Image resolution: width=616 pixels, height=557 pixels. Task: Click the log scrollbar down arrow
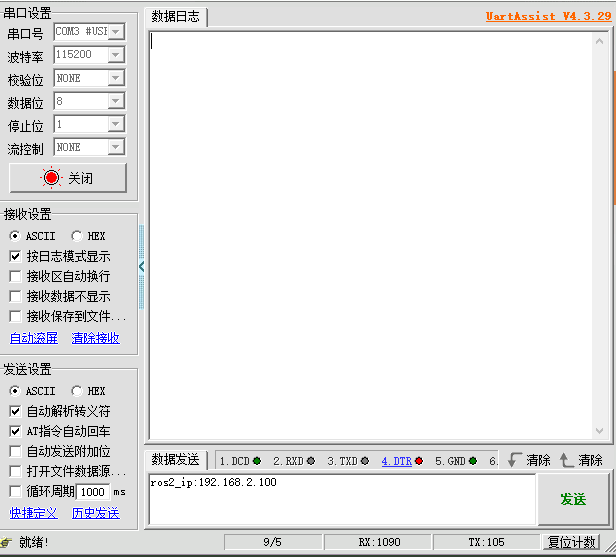click(x=600, y=431)
